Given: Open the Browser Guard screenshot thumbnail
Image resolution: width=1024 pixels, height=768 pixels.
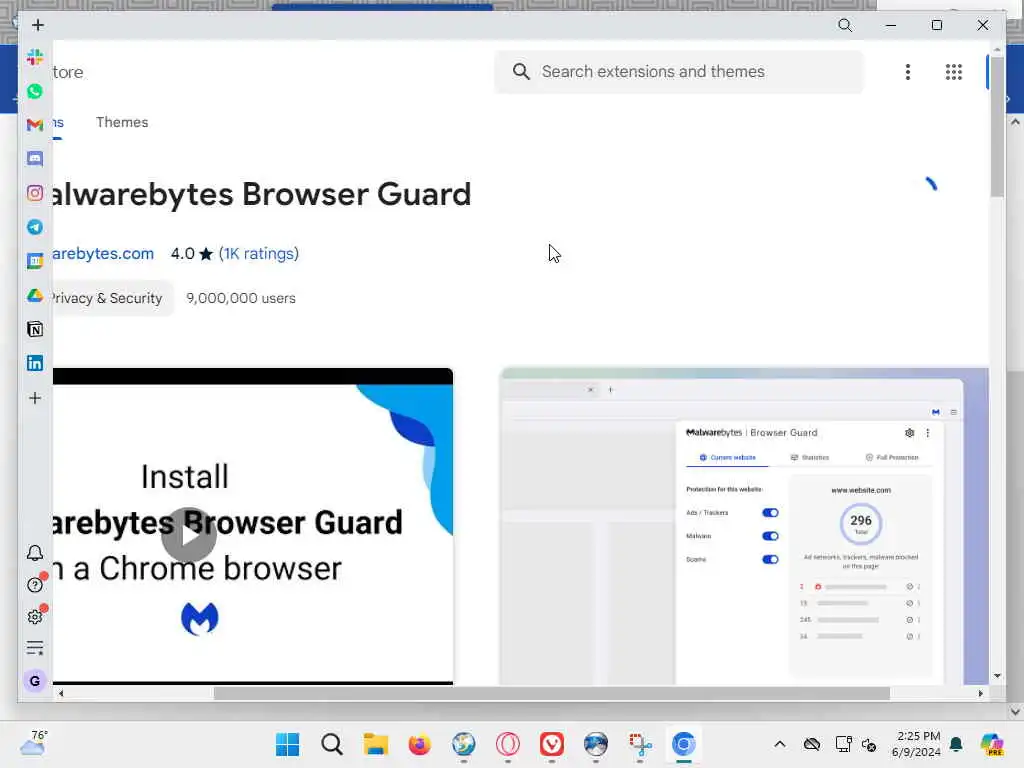Looking at the screenshot, I should 744,526.
